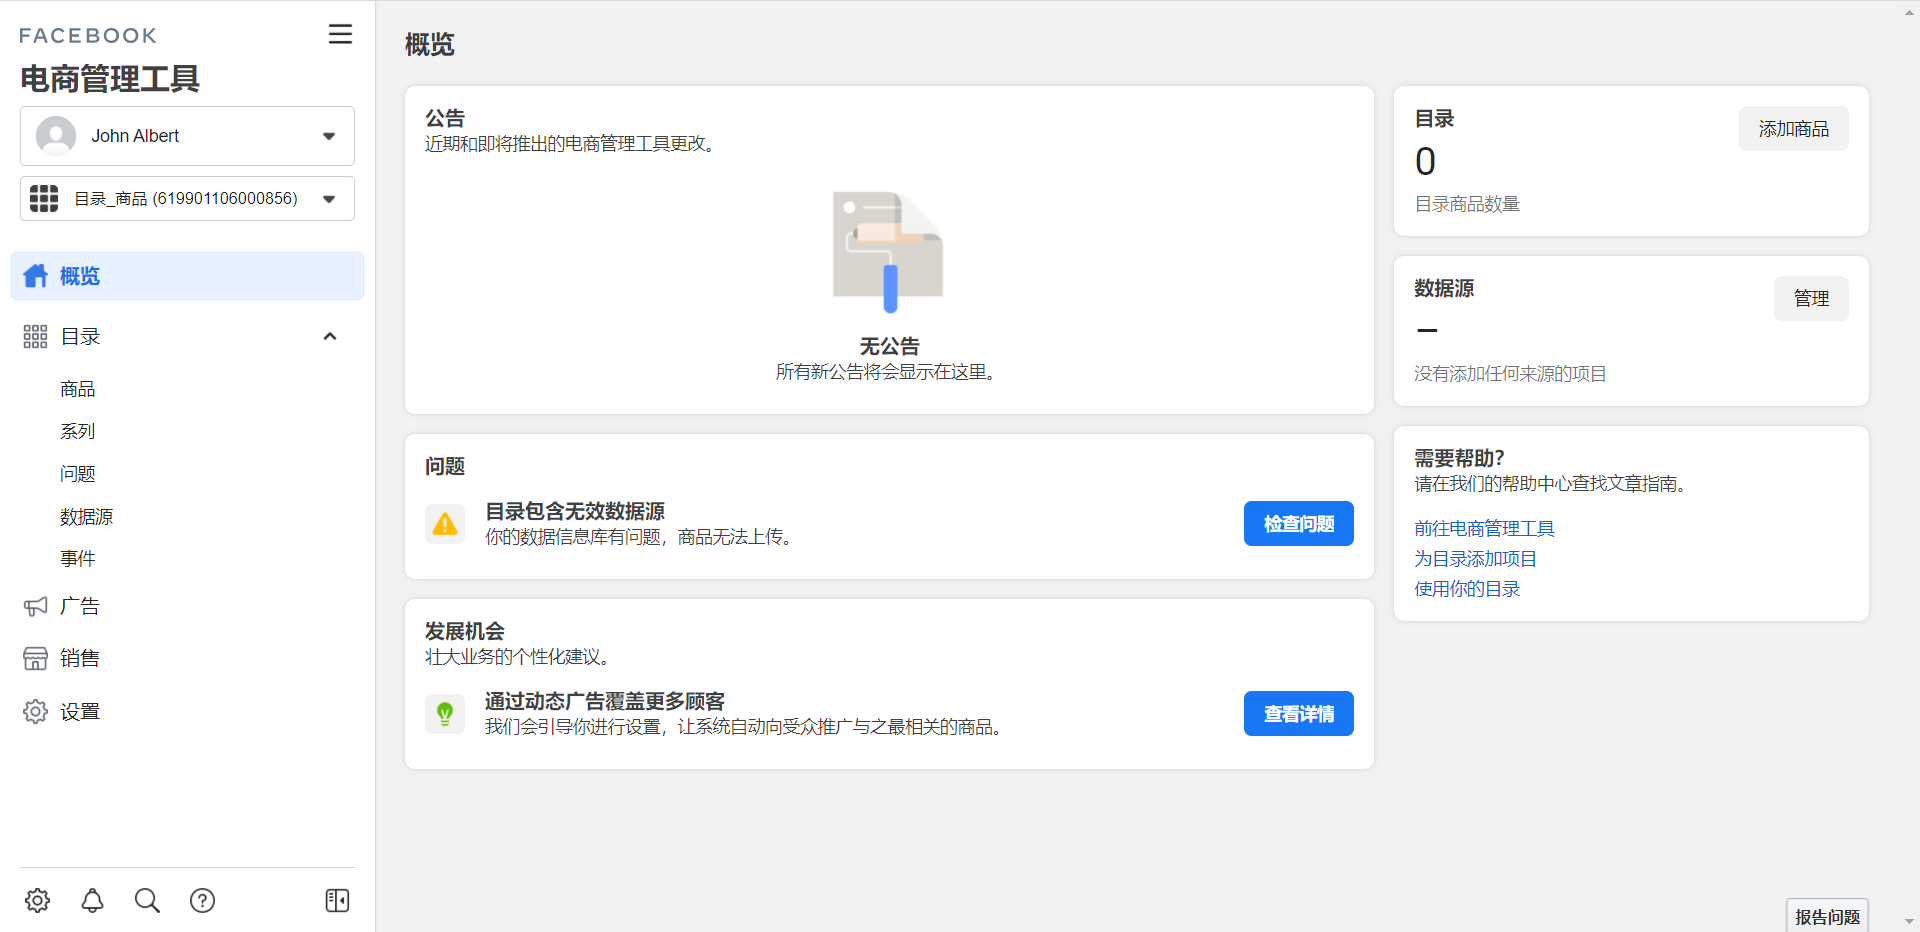Click the 无公告 heading
Viewport: 1920px width, 932px height.
point(889,346)
